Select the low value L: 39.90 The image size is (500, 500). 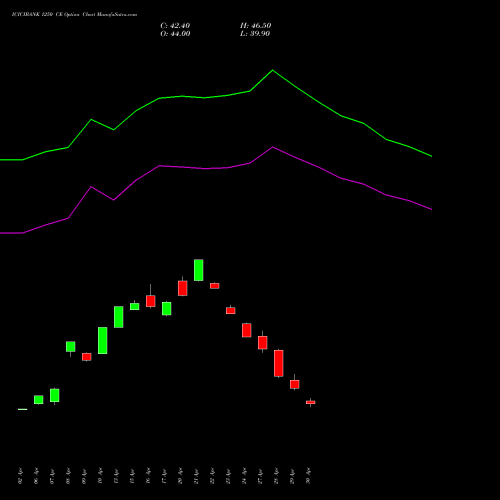(x=255, y=34)
